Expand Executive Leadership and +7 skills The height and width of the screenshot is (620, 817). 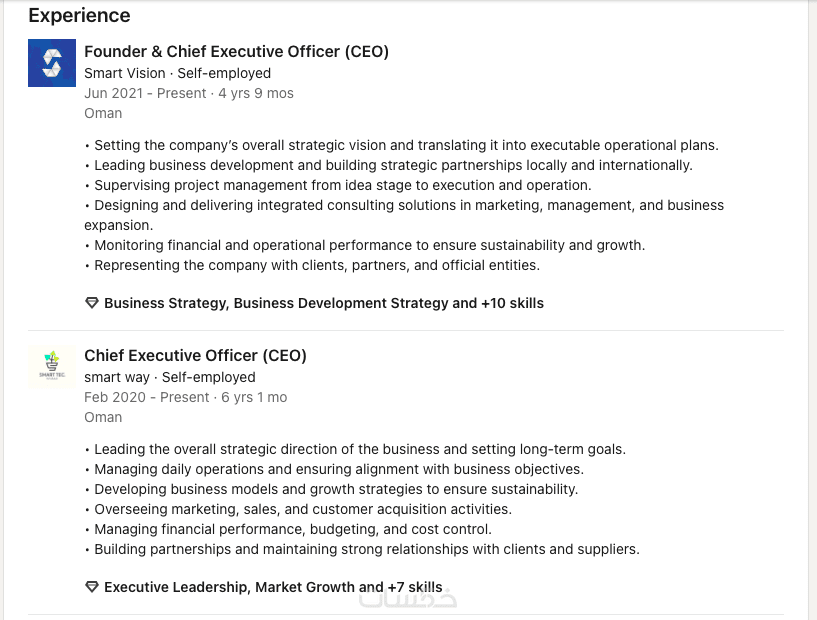tap(272, 587)
